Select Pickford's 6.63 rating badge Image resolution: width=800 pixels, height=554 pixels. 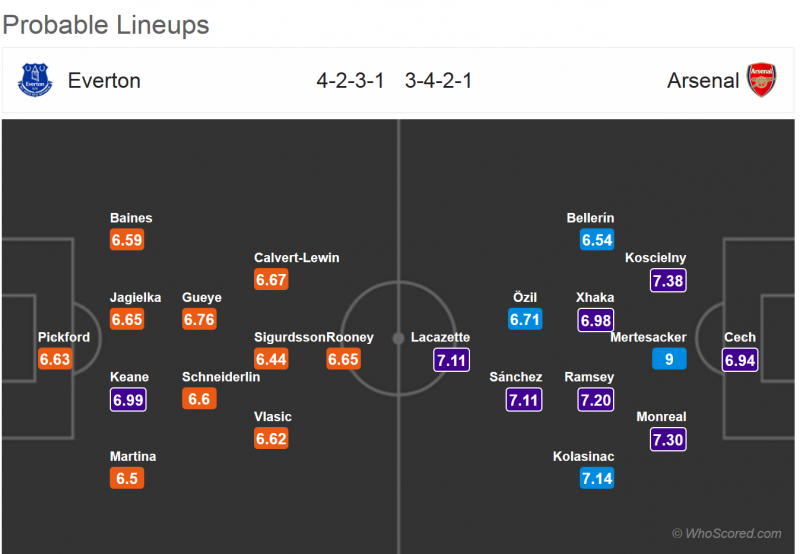(55, 359)
